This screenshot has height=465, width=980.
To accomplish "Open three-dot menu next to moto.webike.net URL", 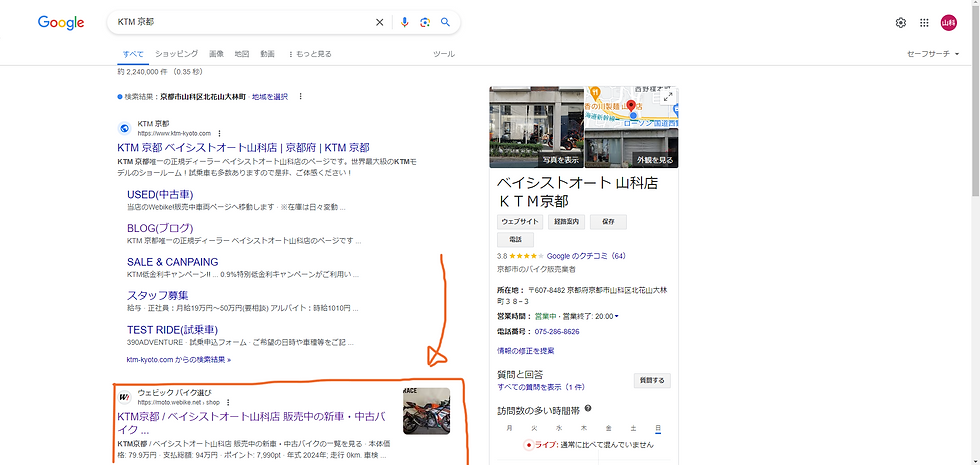I will pos(228,402).
